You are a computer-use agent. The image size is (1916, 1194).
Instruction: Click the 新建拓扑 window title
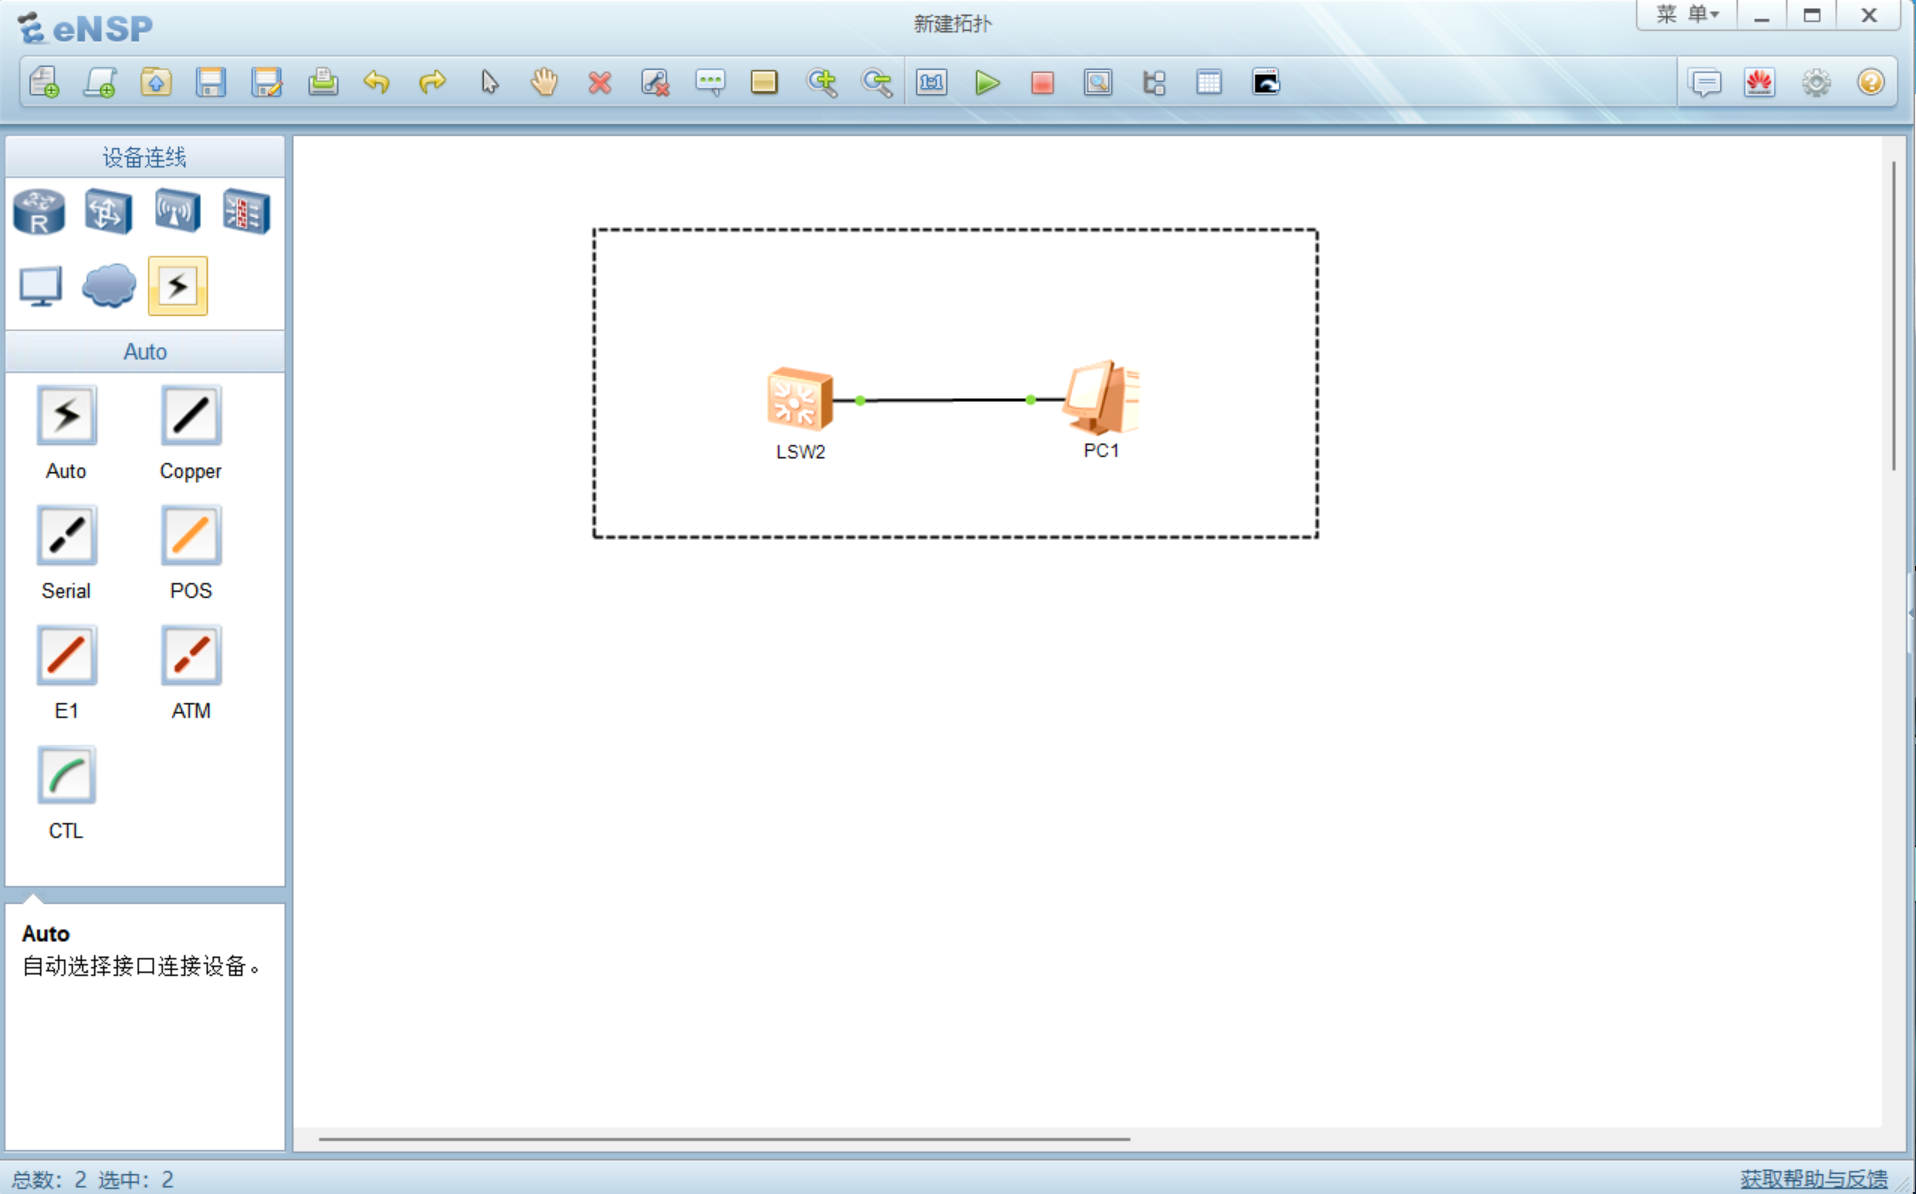952,24
